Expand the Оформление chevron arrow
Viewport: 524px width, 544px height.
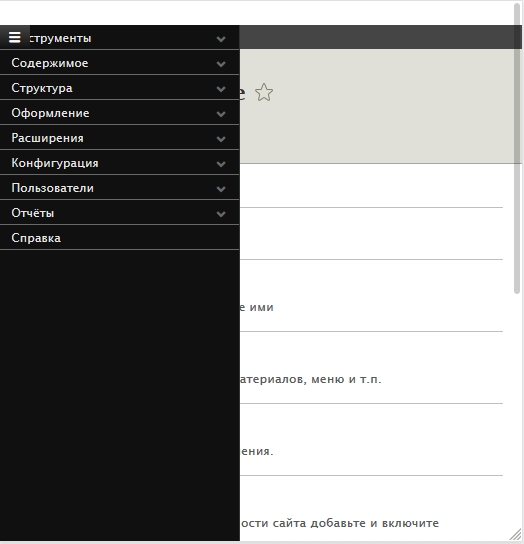point(221,113)
